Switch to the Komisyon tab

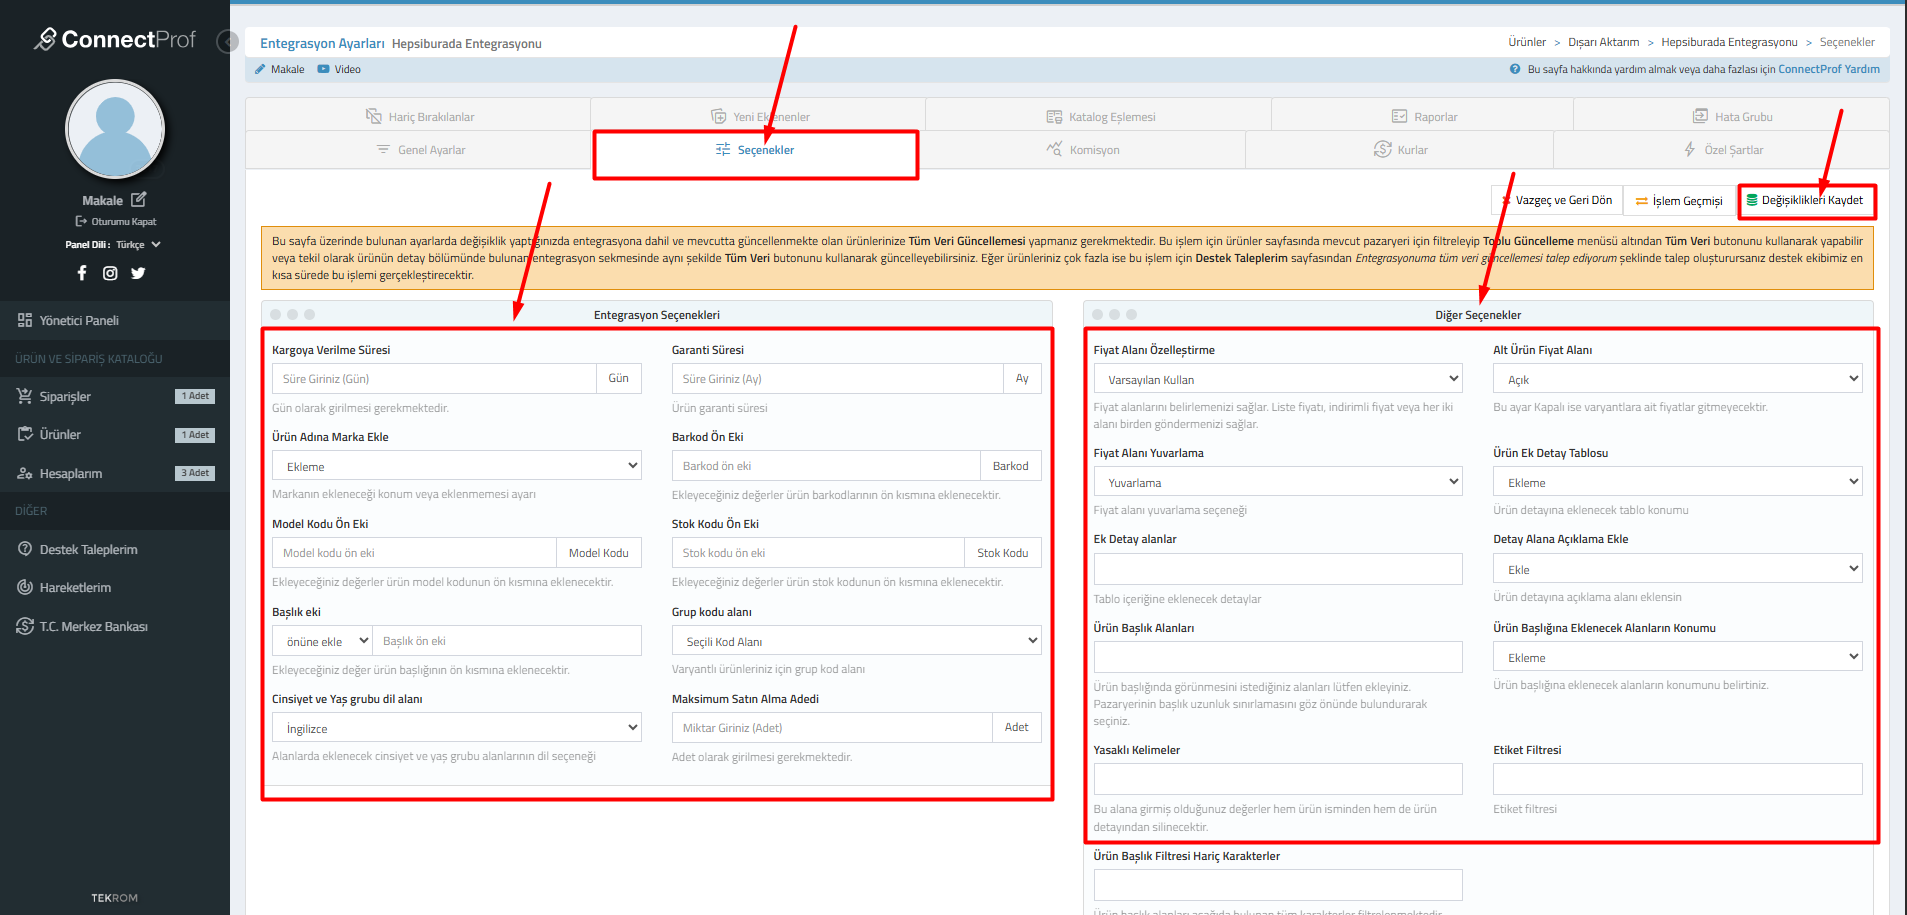click(1083, 150)
